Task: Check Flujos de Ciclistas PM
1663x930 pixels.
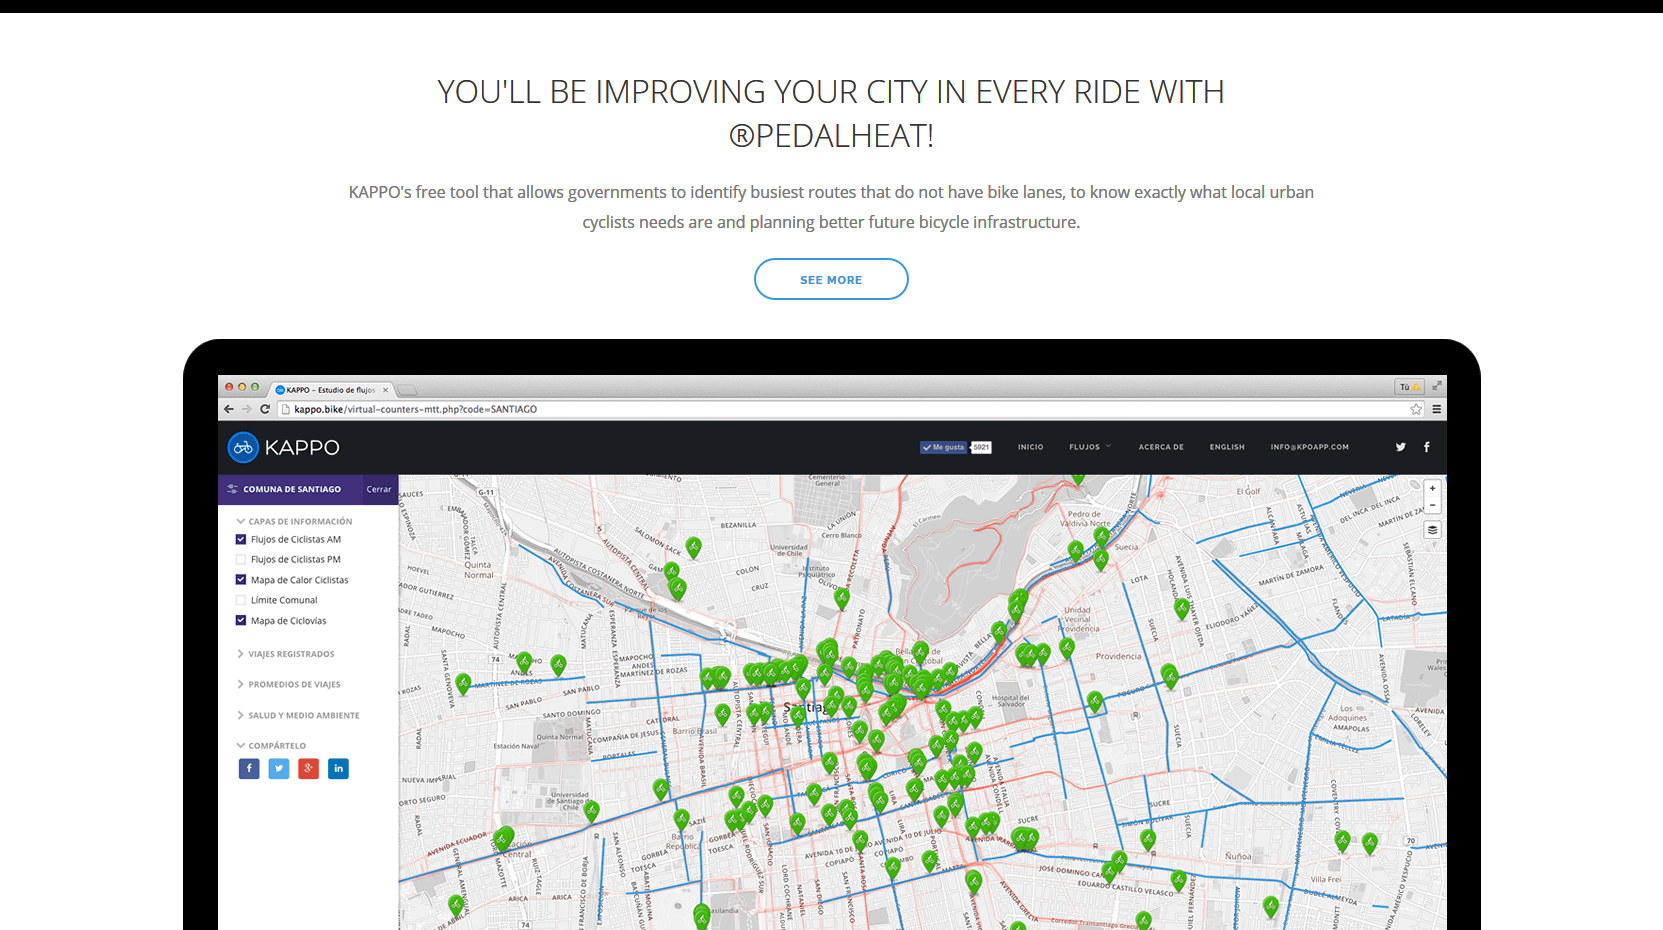Action: click(x=241, y=560)
